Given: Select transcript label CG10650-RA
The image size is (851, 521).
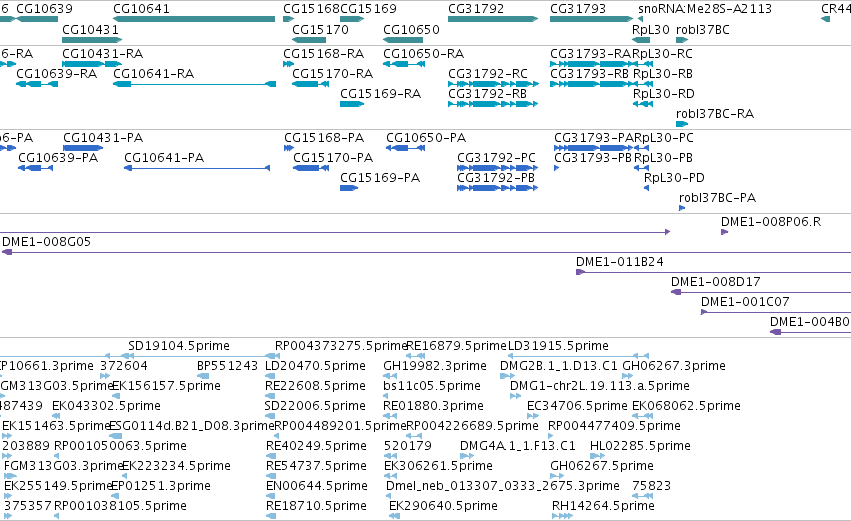Looking at the screenshot, I should click(423, 54).
